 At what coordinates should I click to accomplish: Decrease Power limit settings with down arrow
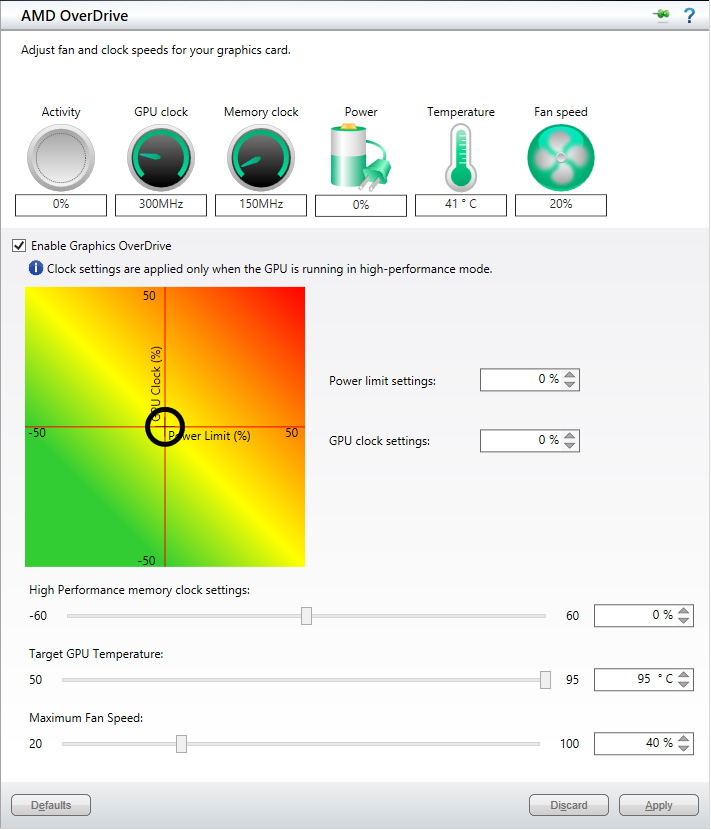570,384
